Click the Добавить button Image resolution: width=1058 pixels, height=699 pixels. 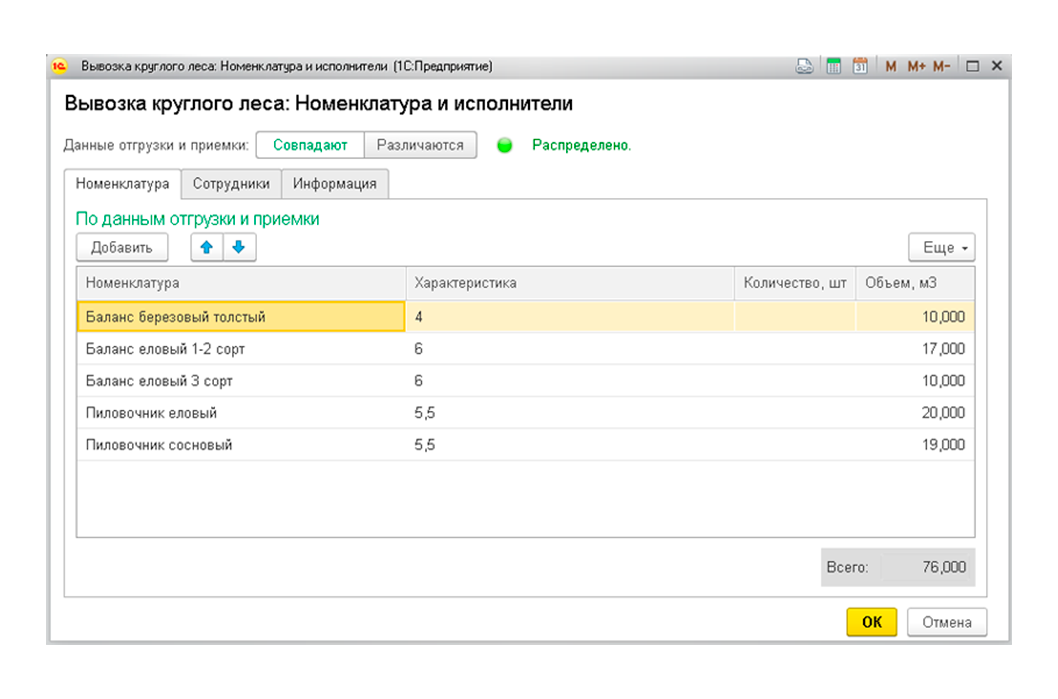(122, 248)
